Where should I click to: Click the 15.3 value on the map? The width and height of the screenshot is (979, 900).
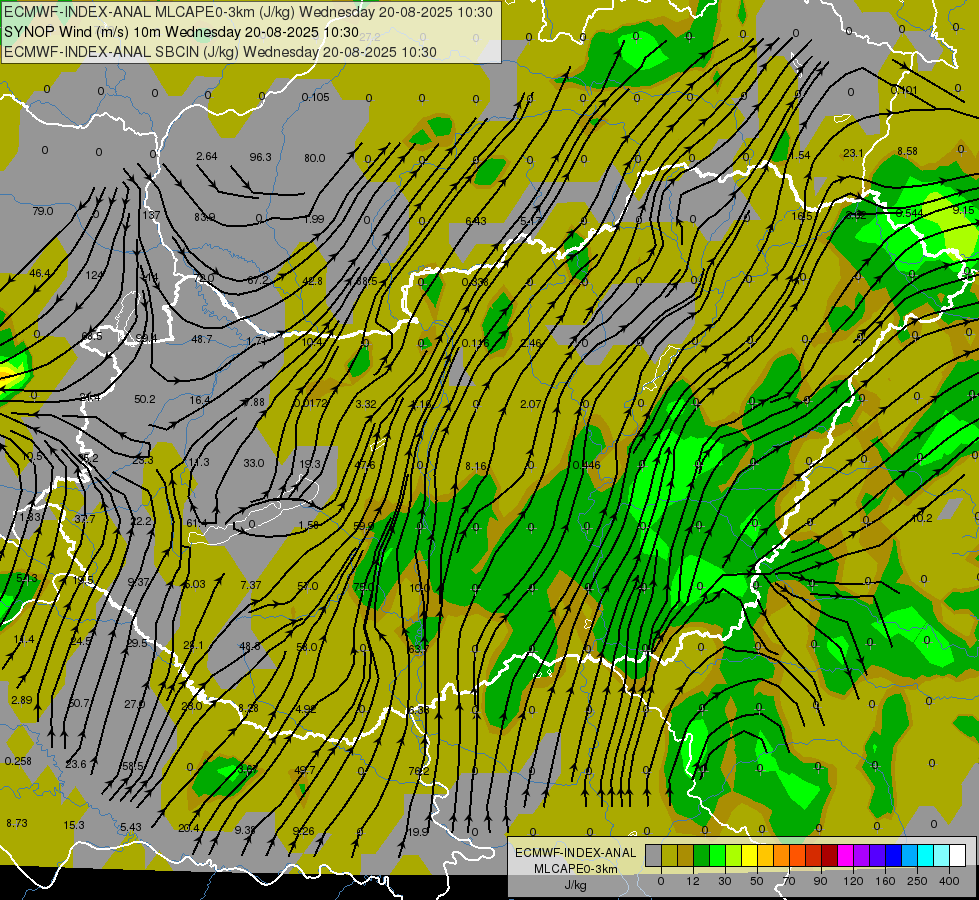coord(74,825)
